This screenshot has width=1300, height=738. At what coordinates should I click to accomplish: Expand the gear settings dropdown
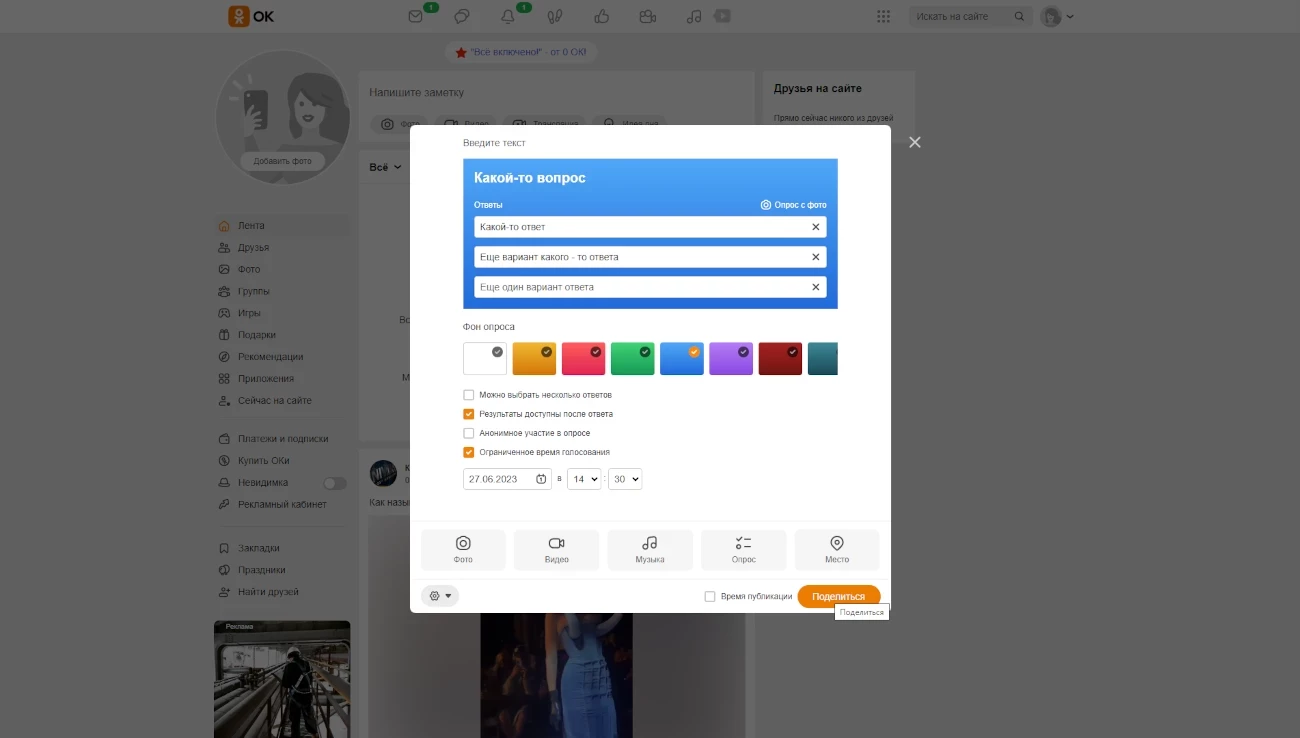pos(440,596)
